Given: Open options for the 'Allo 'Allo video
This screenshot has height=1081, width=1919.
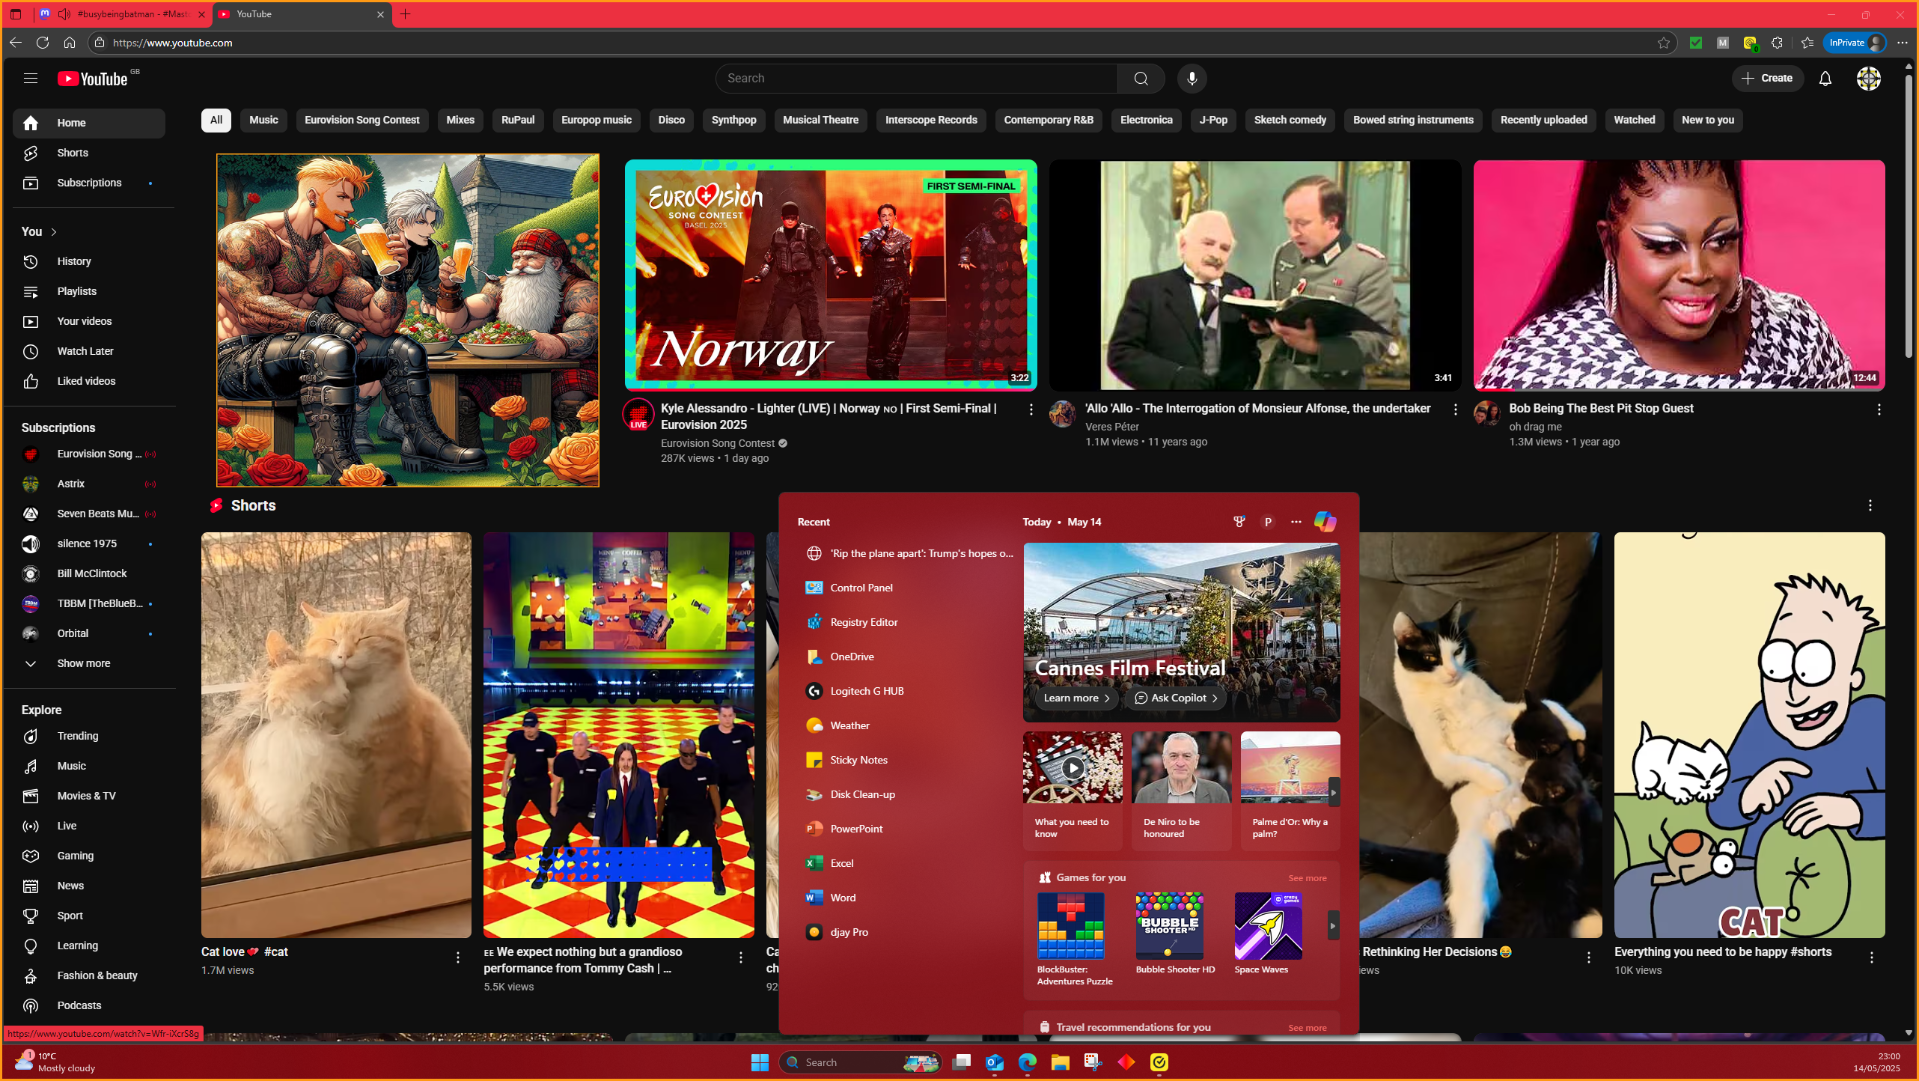Looking at the screenshot, I should coord(1455,409).
